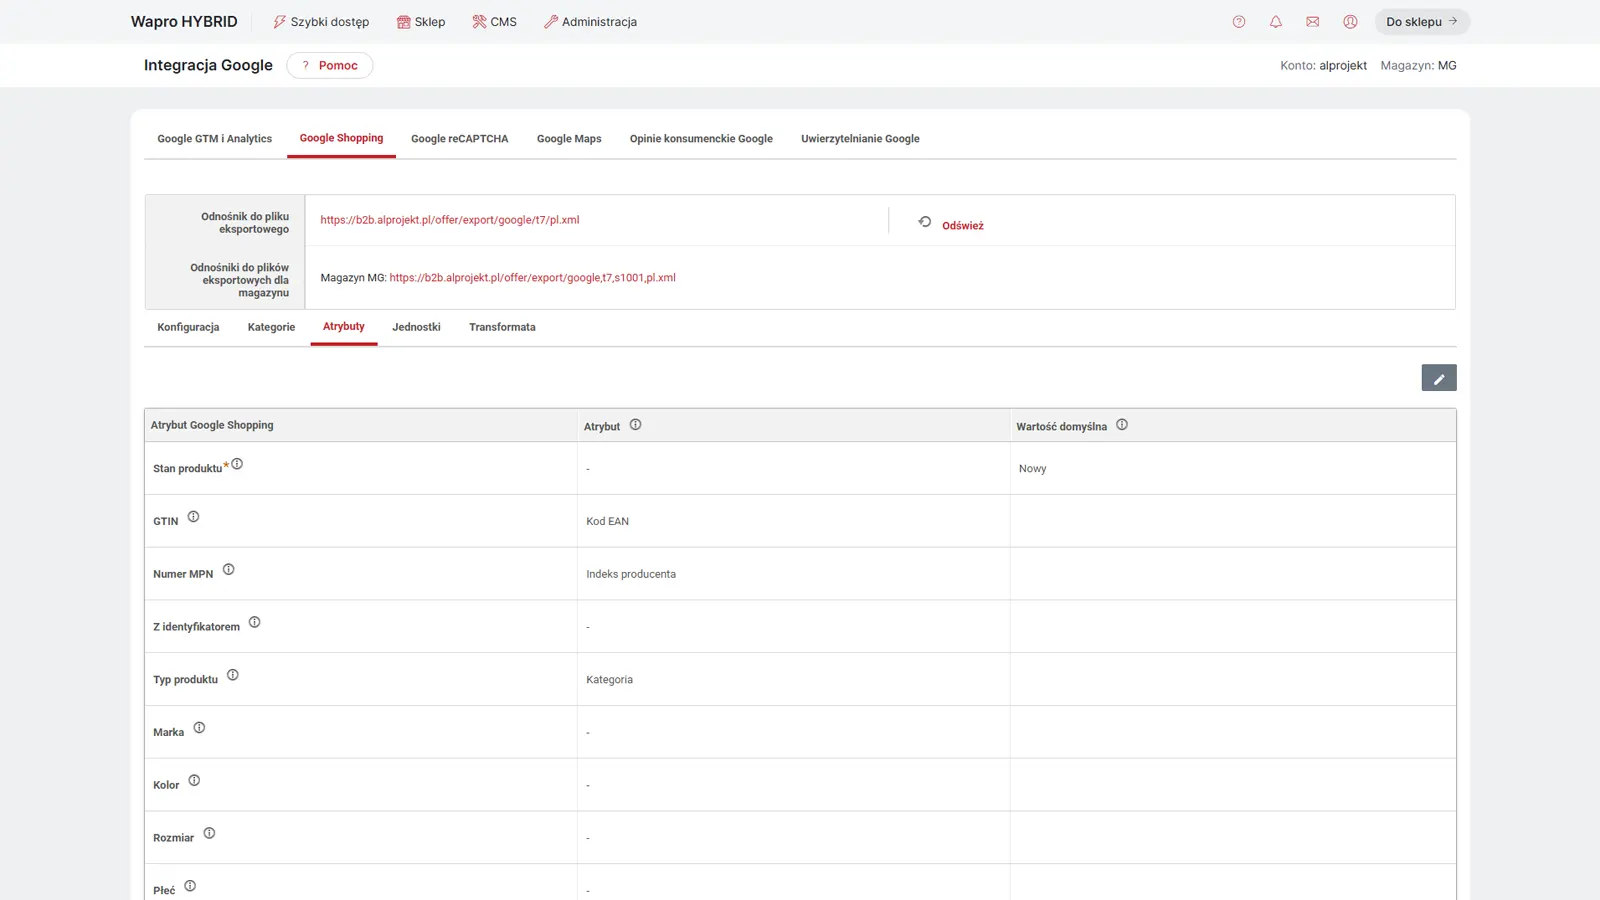Show the info tooltip next to GTIN
The height and width of the screenshot is (900, 1600).
(x=193, y=517)
